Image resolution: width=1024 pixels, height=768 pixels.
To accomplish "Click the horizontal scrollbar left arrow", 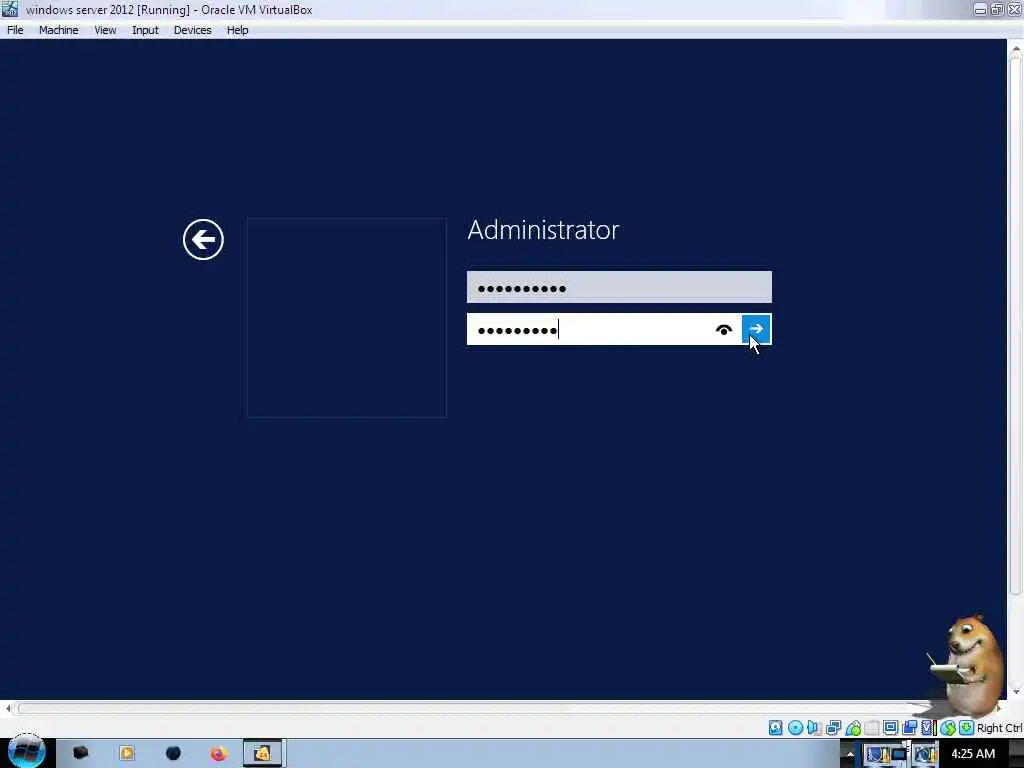I will [8, 708].
